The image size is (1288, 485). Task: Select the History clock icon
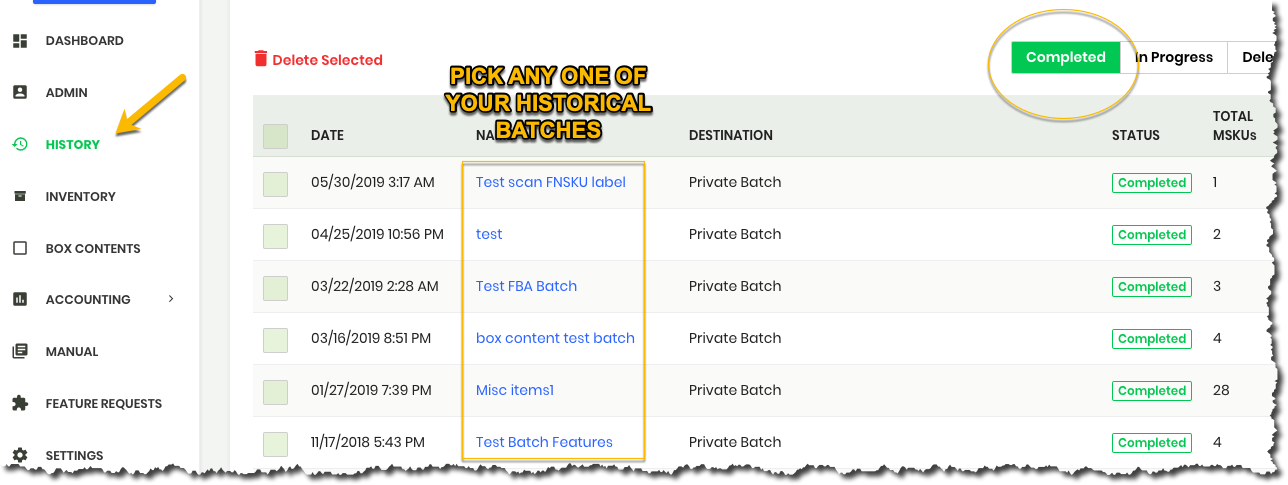click(19, 144)
